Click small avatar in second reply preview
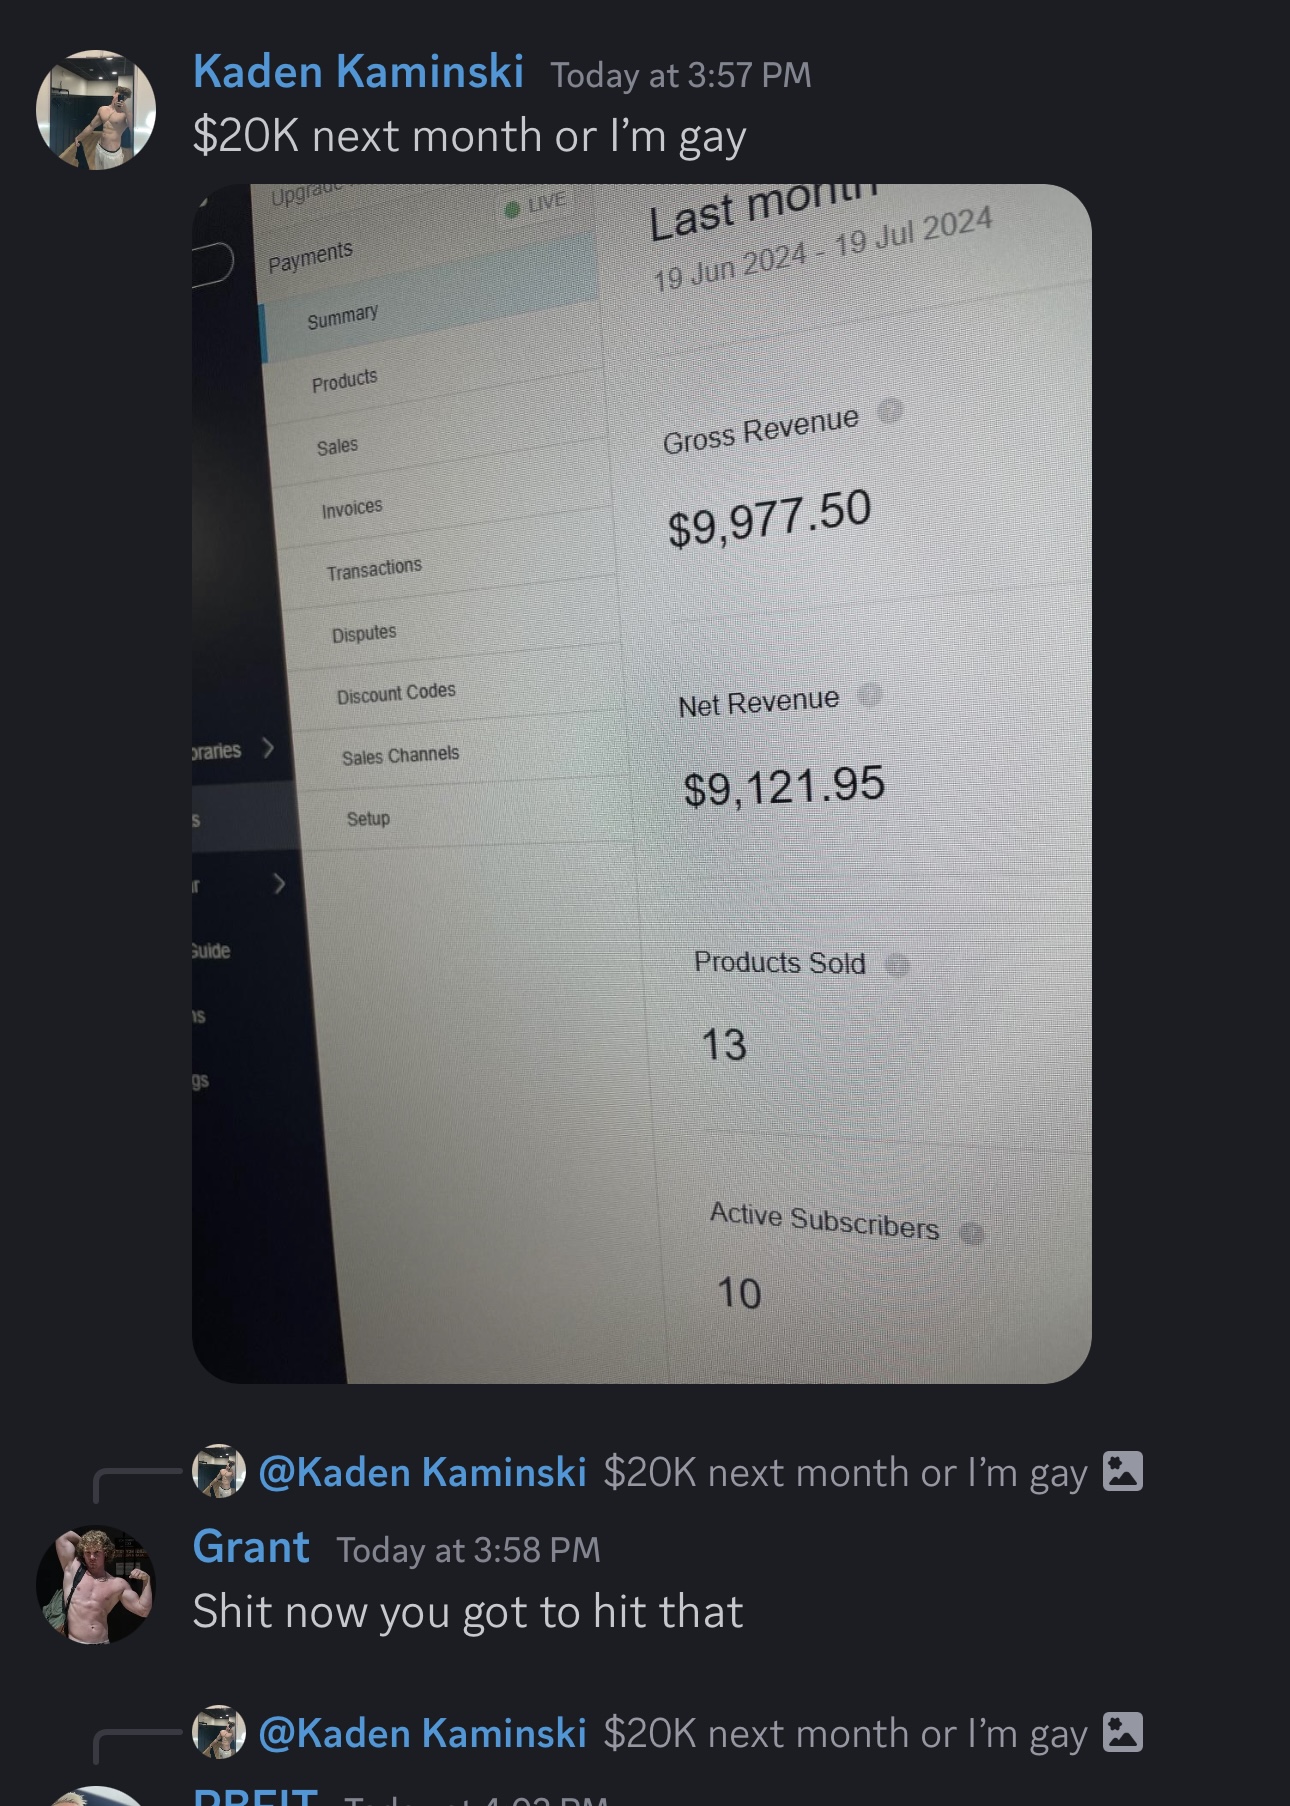Screen dimensions: 1290x1806 coord(219,1732)
